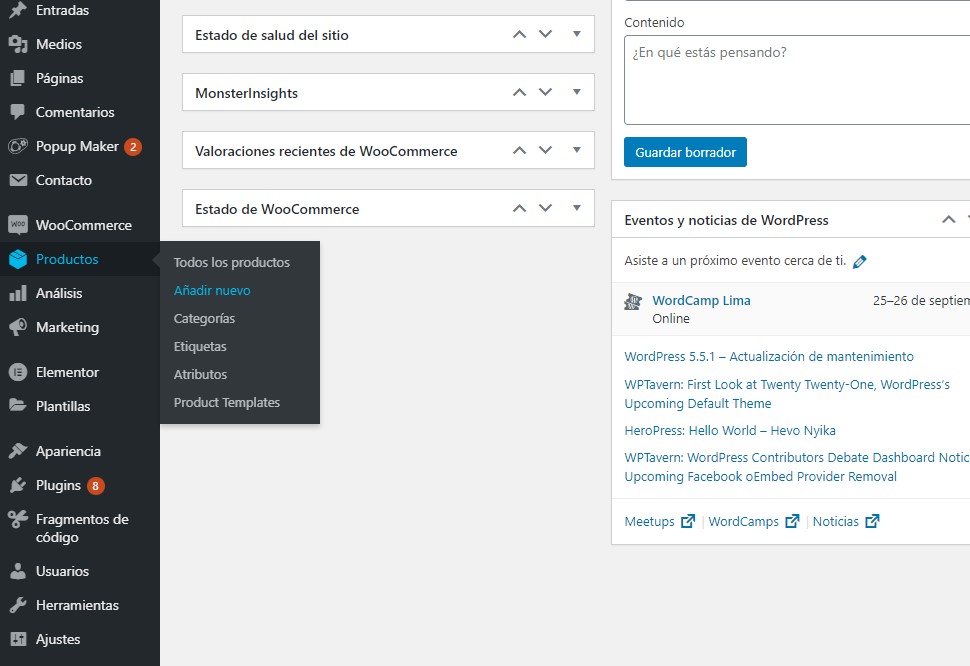Toggle Estado de salud del sitio panel triangle
The height and width of the screenshot is (666, 970).
[577, 34]
